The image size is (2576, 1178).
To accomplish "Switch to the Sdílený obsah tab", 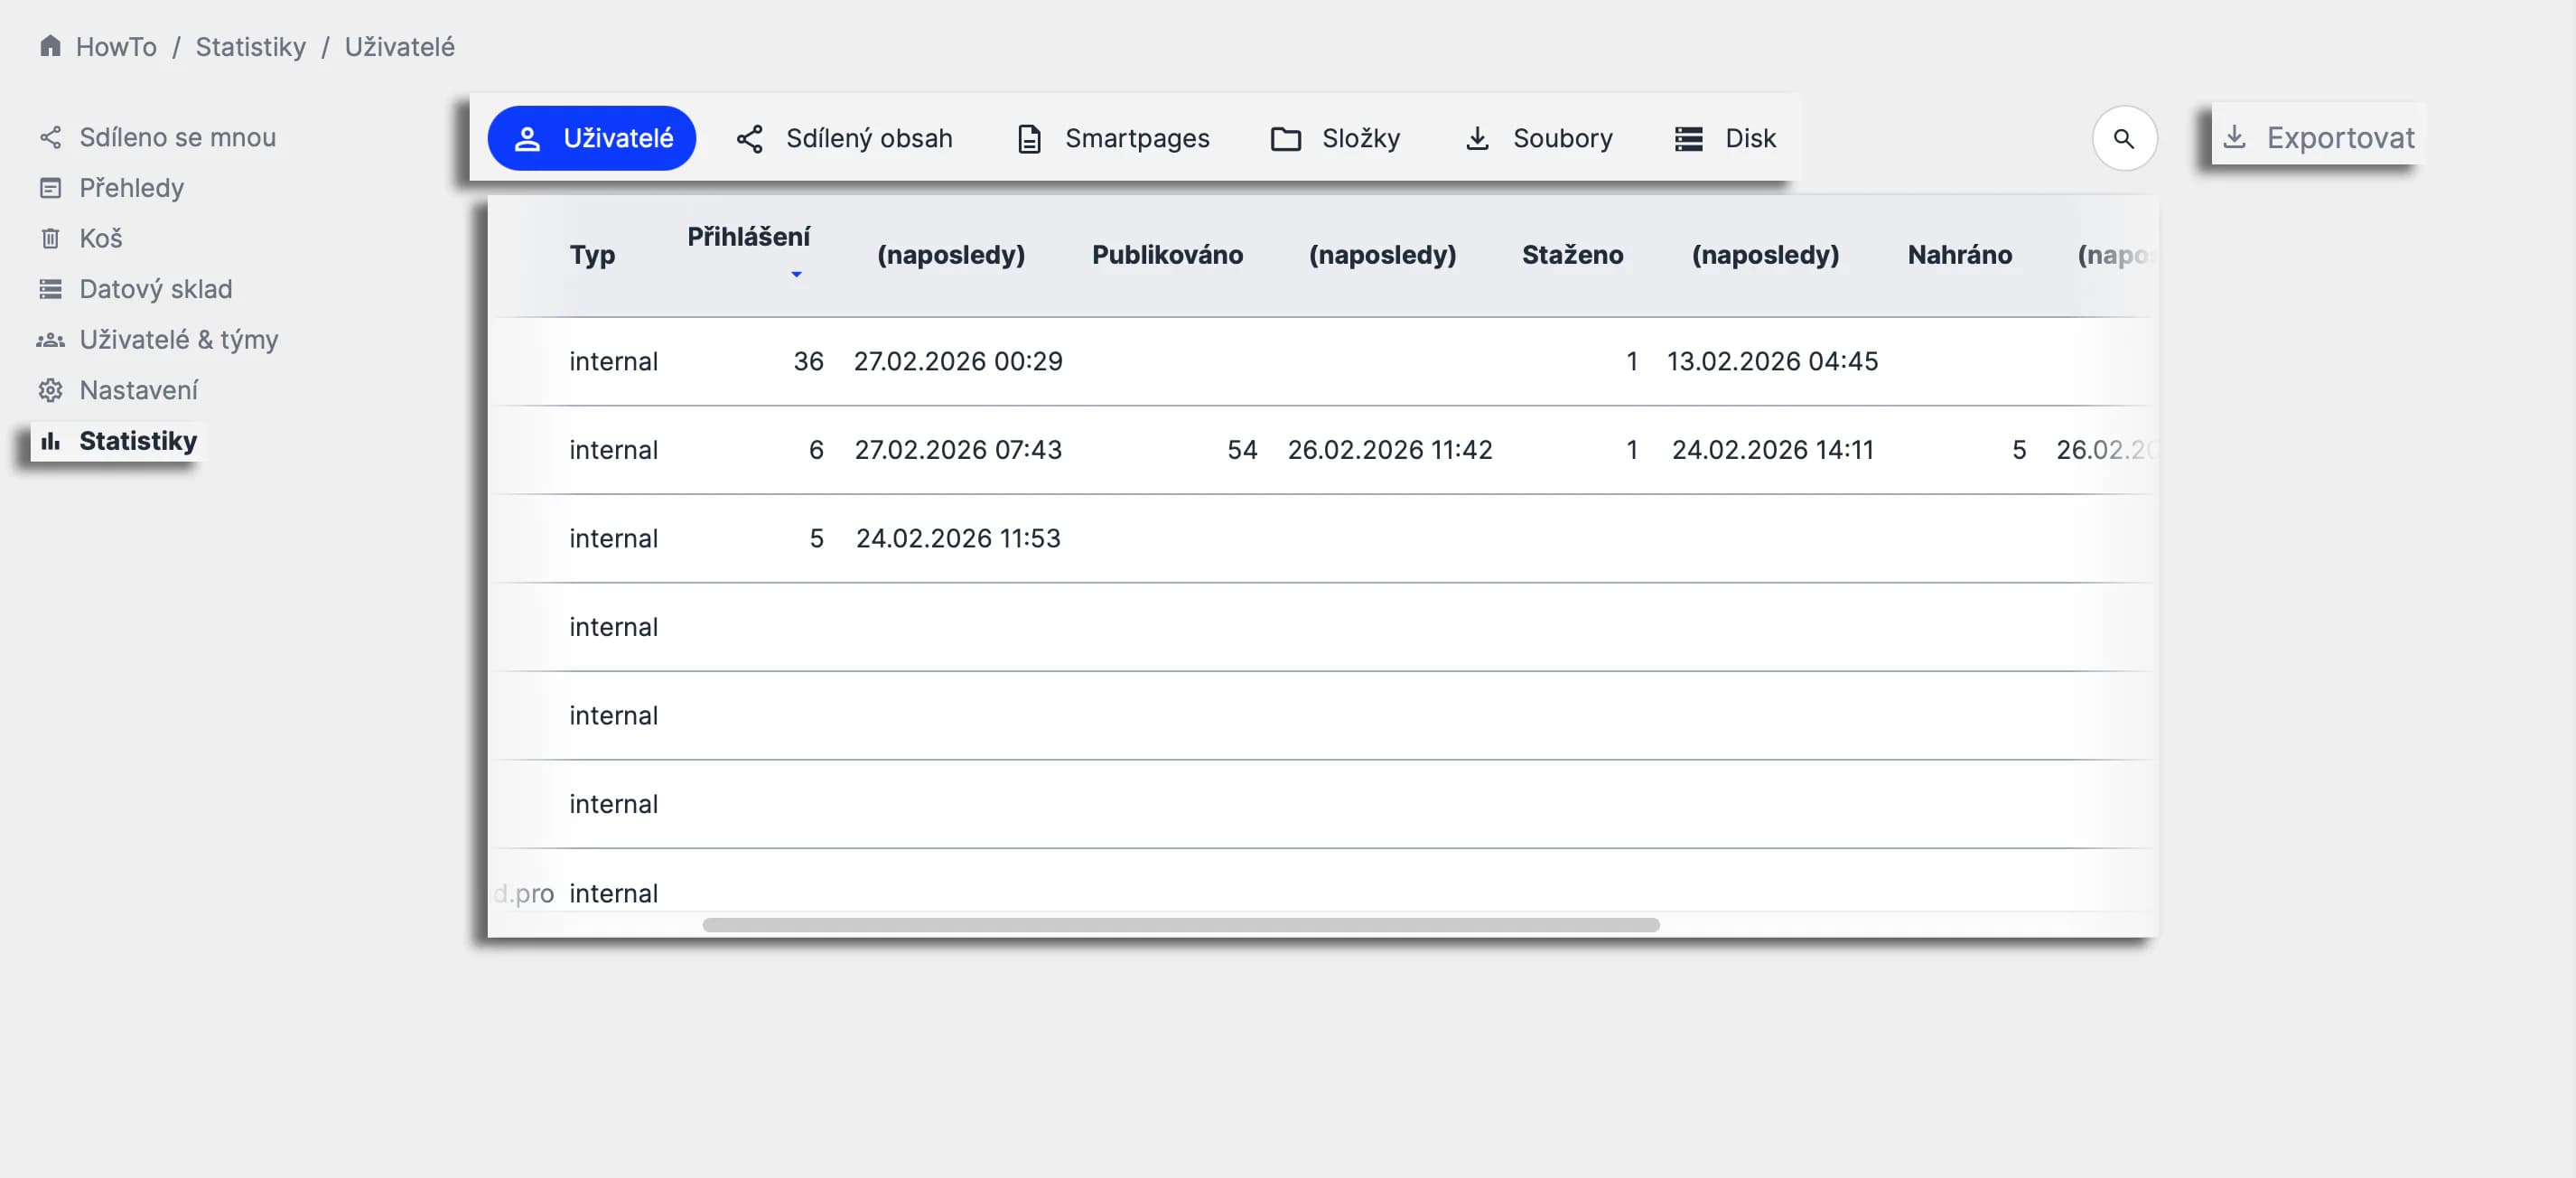I will point(844,138).
